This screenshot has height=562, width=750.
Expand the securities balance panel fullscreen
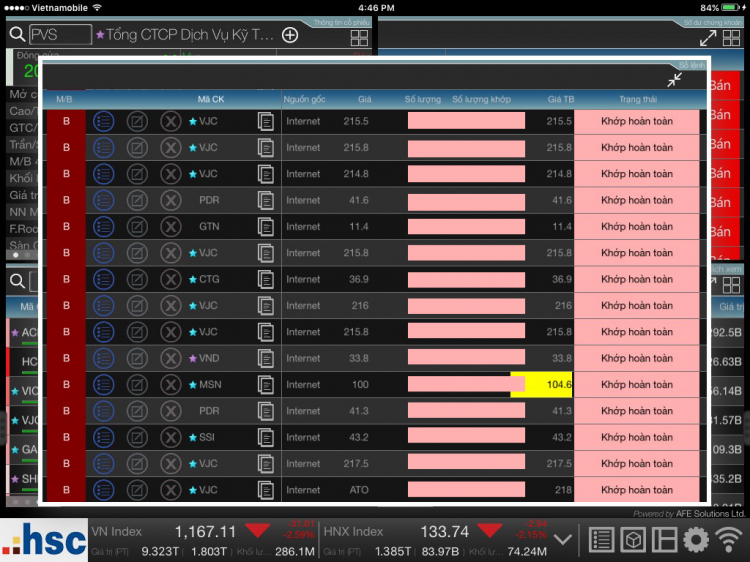click(x=708, y=38)
